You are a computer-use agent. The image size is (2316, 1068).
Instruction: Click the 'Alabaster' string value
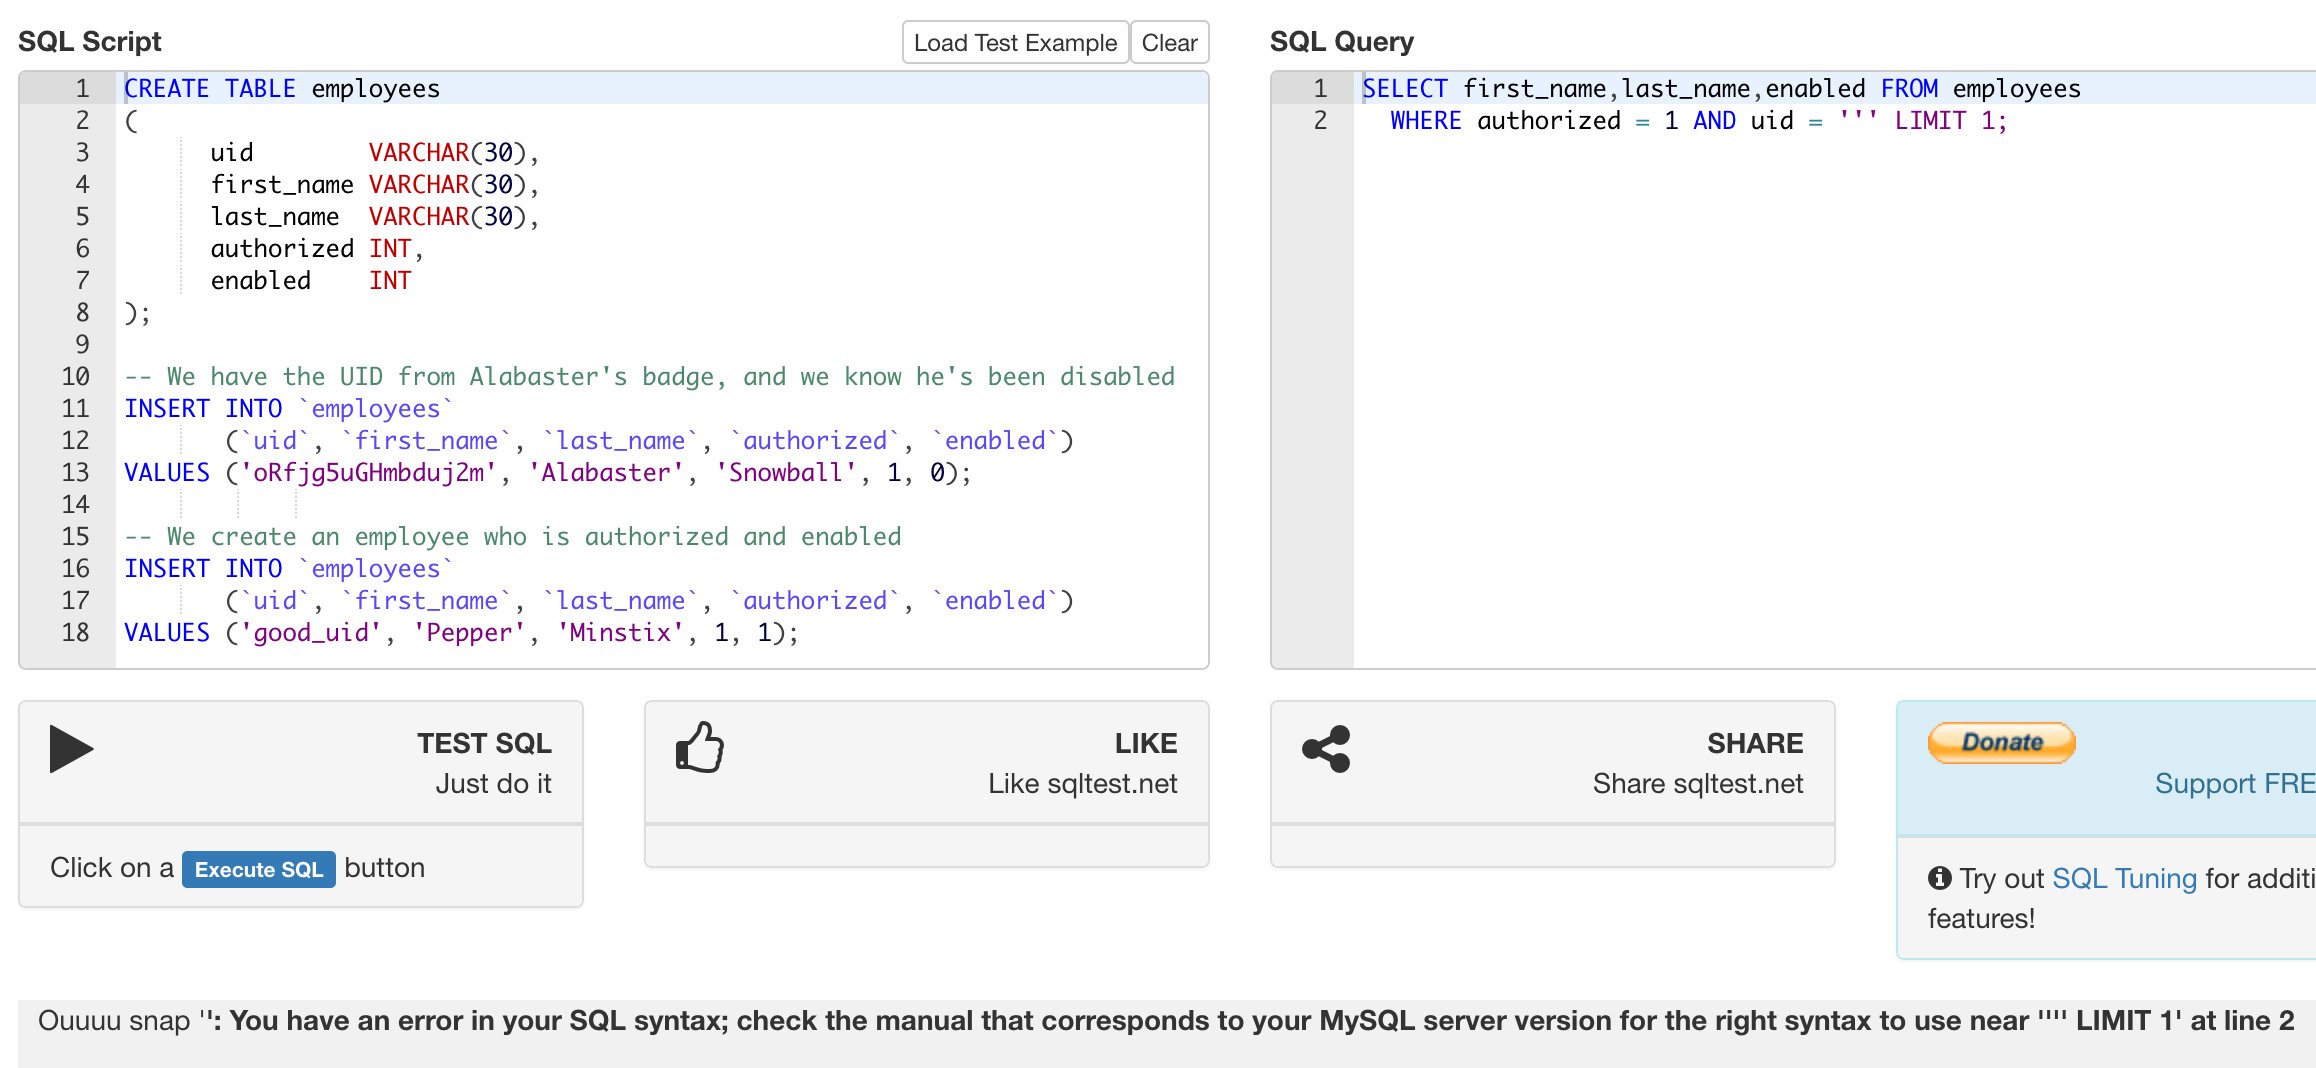tap(606, 473)
